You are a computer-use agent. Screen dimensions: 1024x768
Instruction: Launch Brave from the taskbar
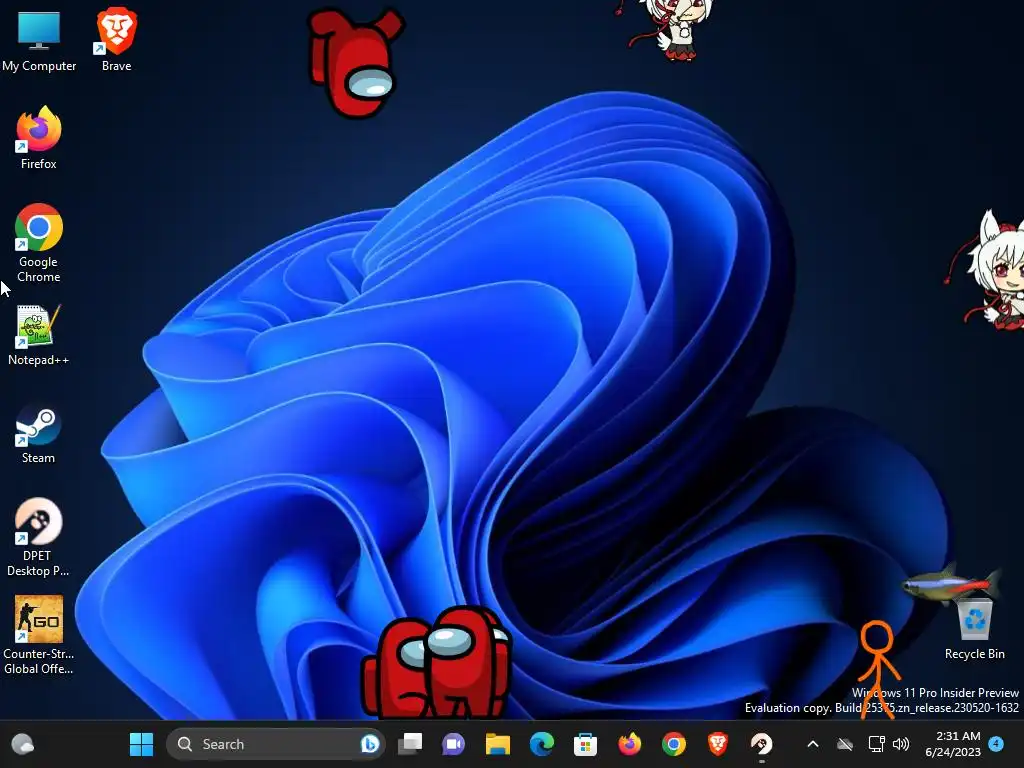[718, 744]
